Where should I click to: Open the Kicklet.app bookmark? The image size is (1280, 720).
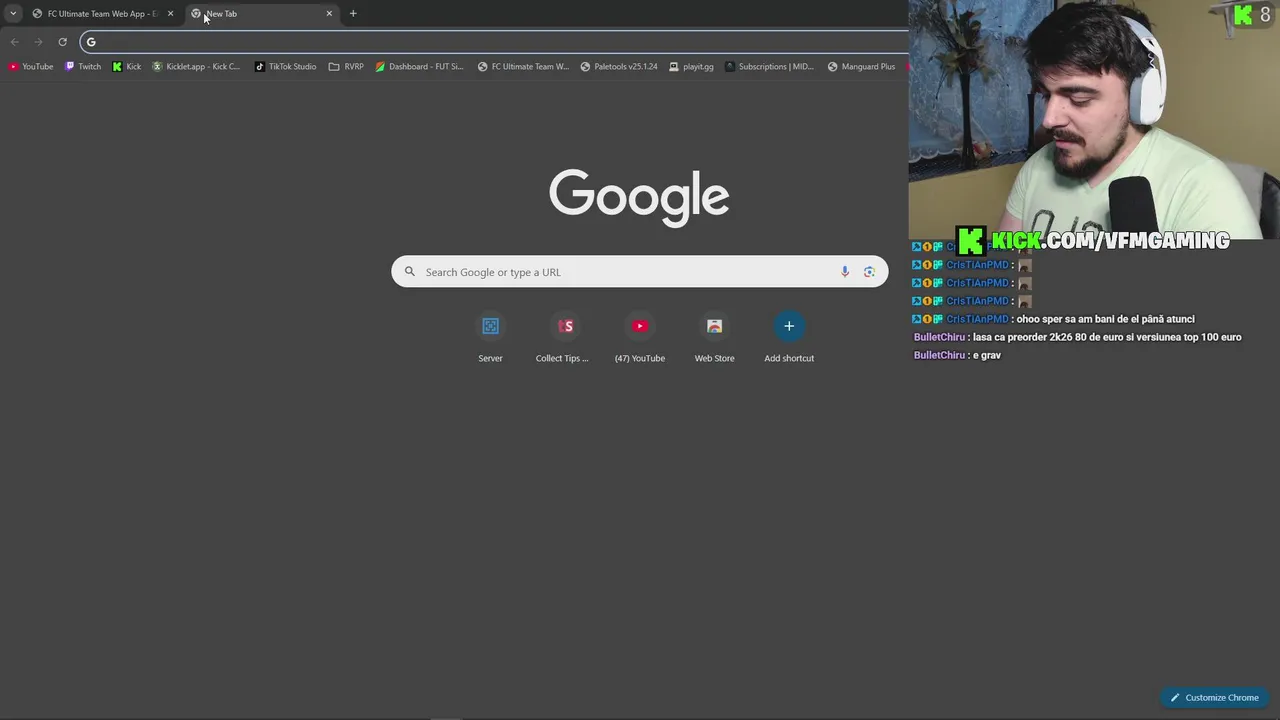(x=196, y=67)
